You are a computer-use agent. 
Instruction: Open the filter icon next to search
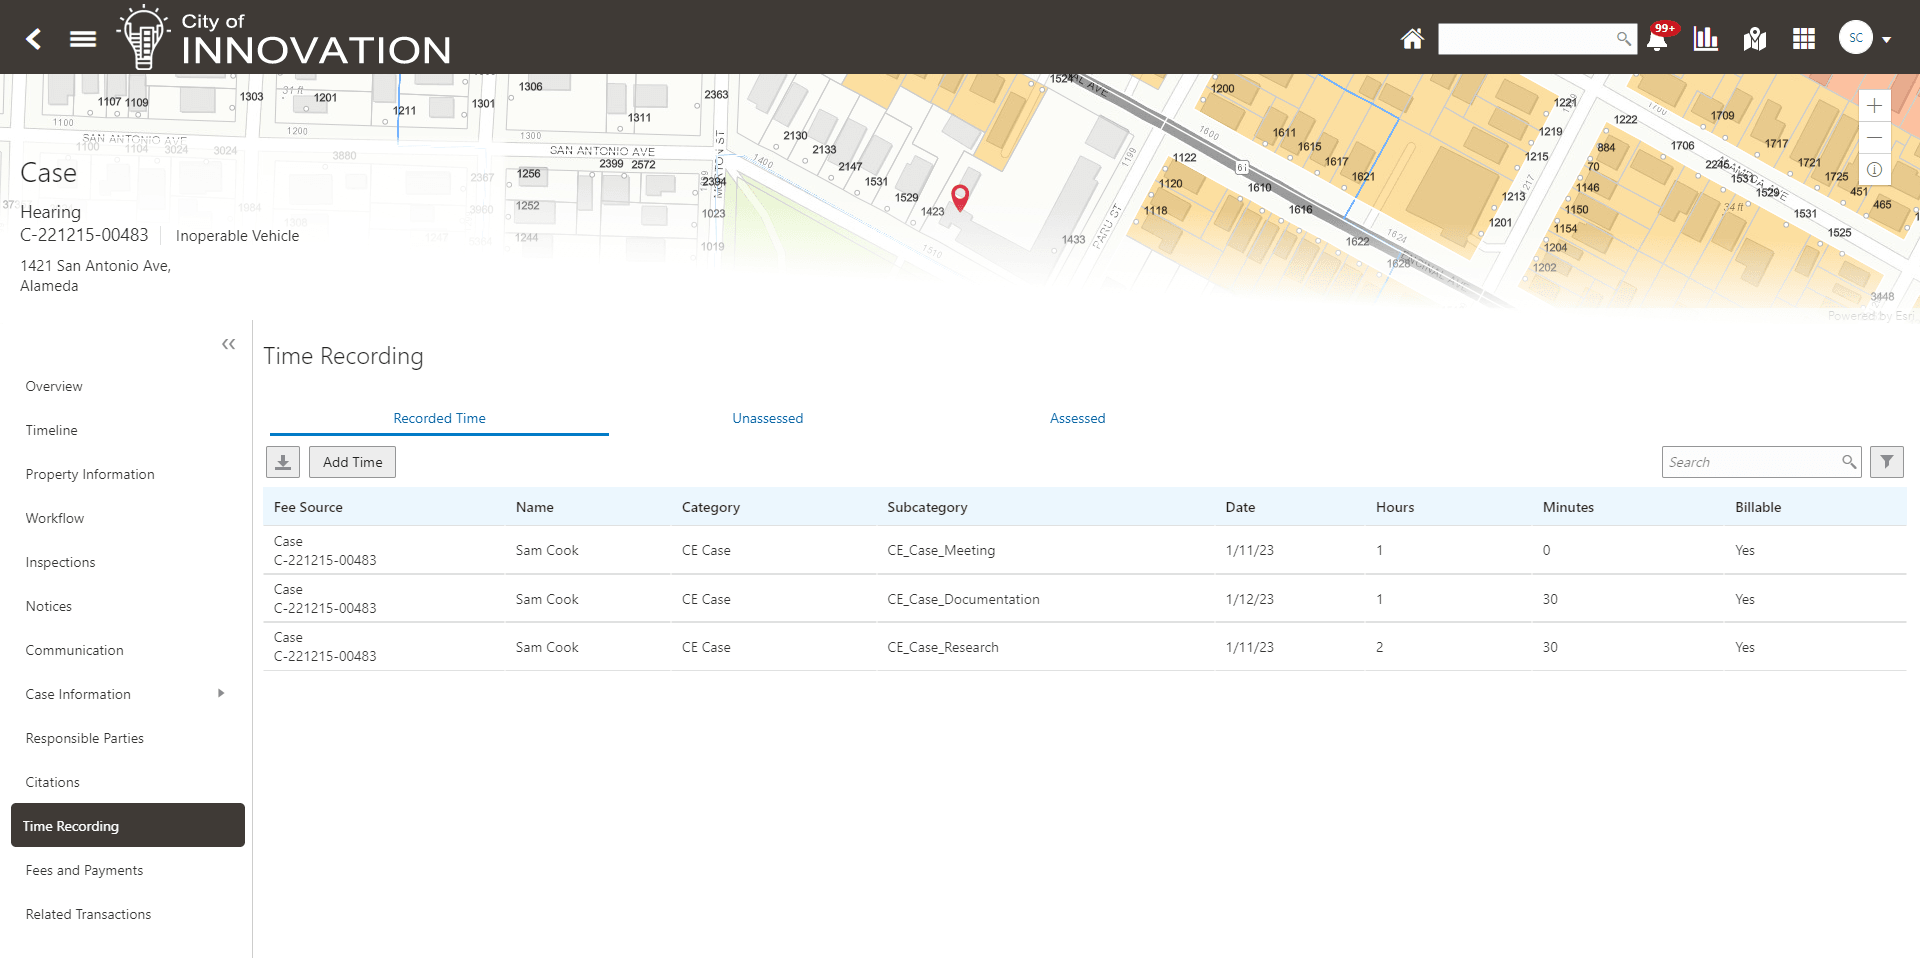[1887, 461]
